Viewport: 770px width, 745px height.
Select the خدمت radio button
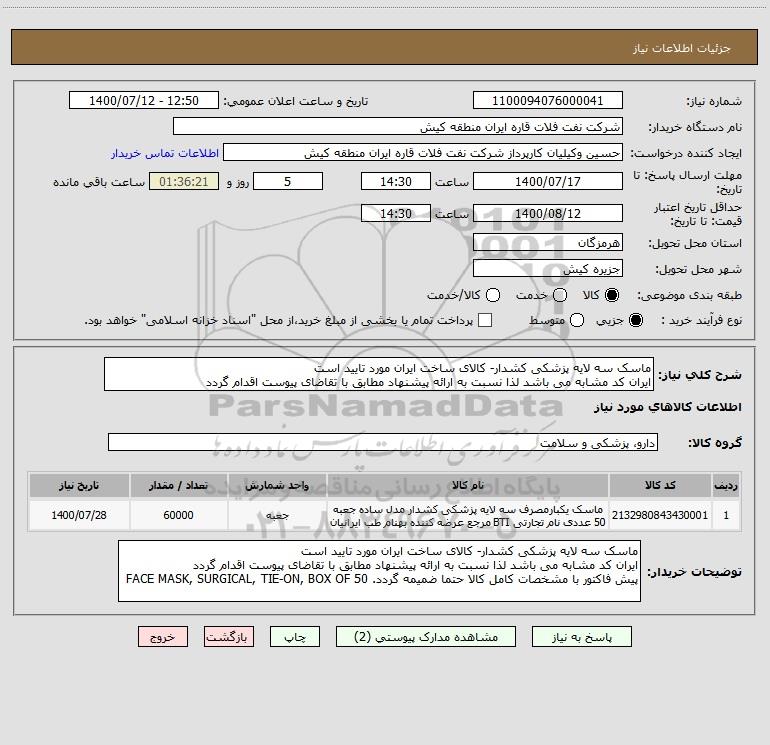(x=560, y=295)
